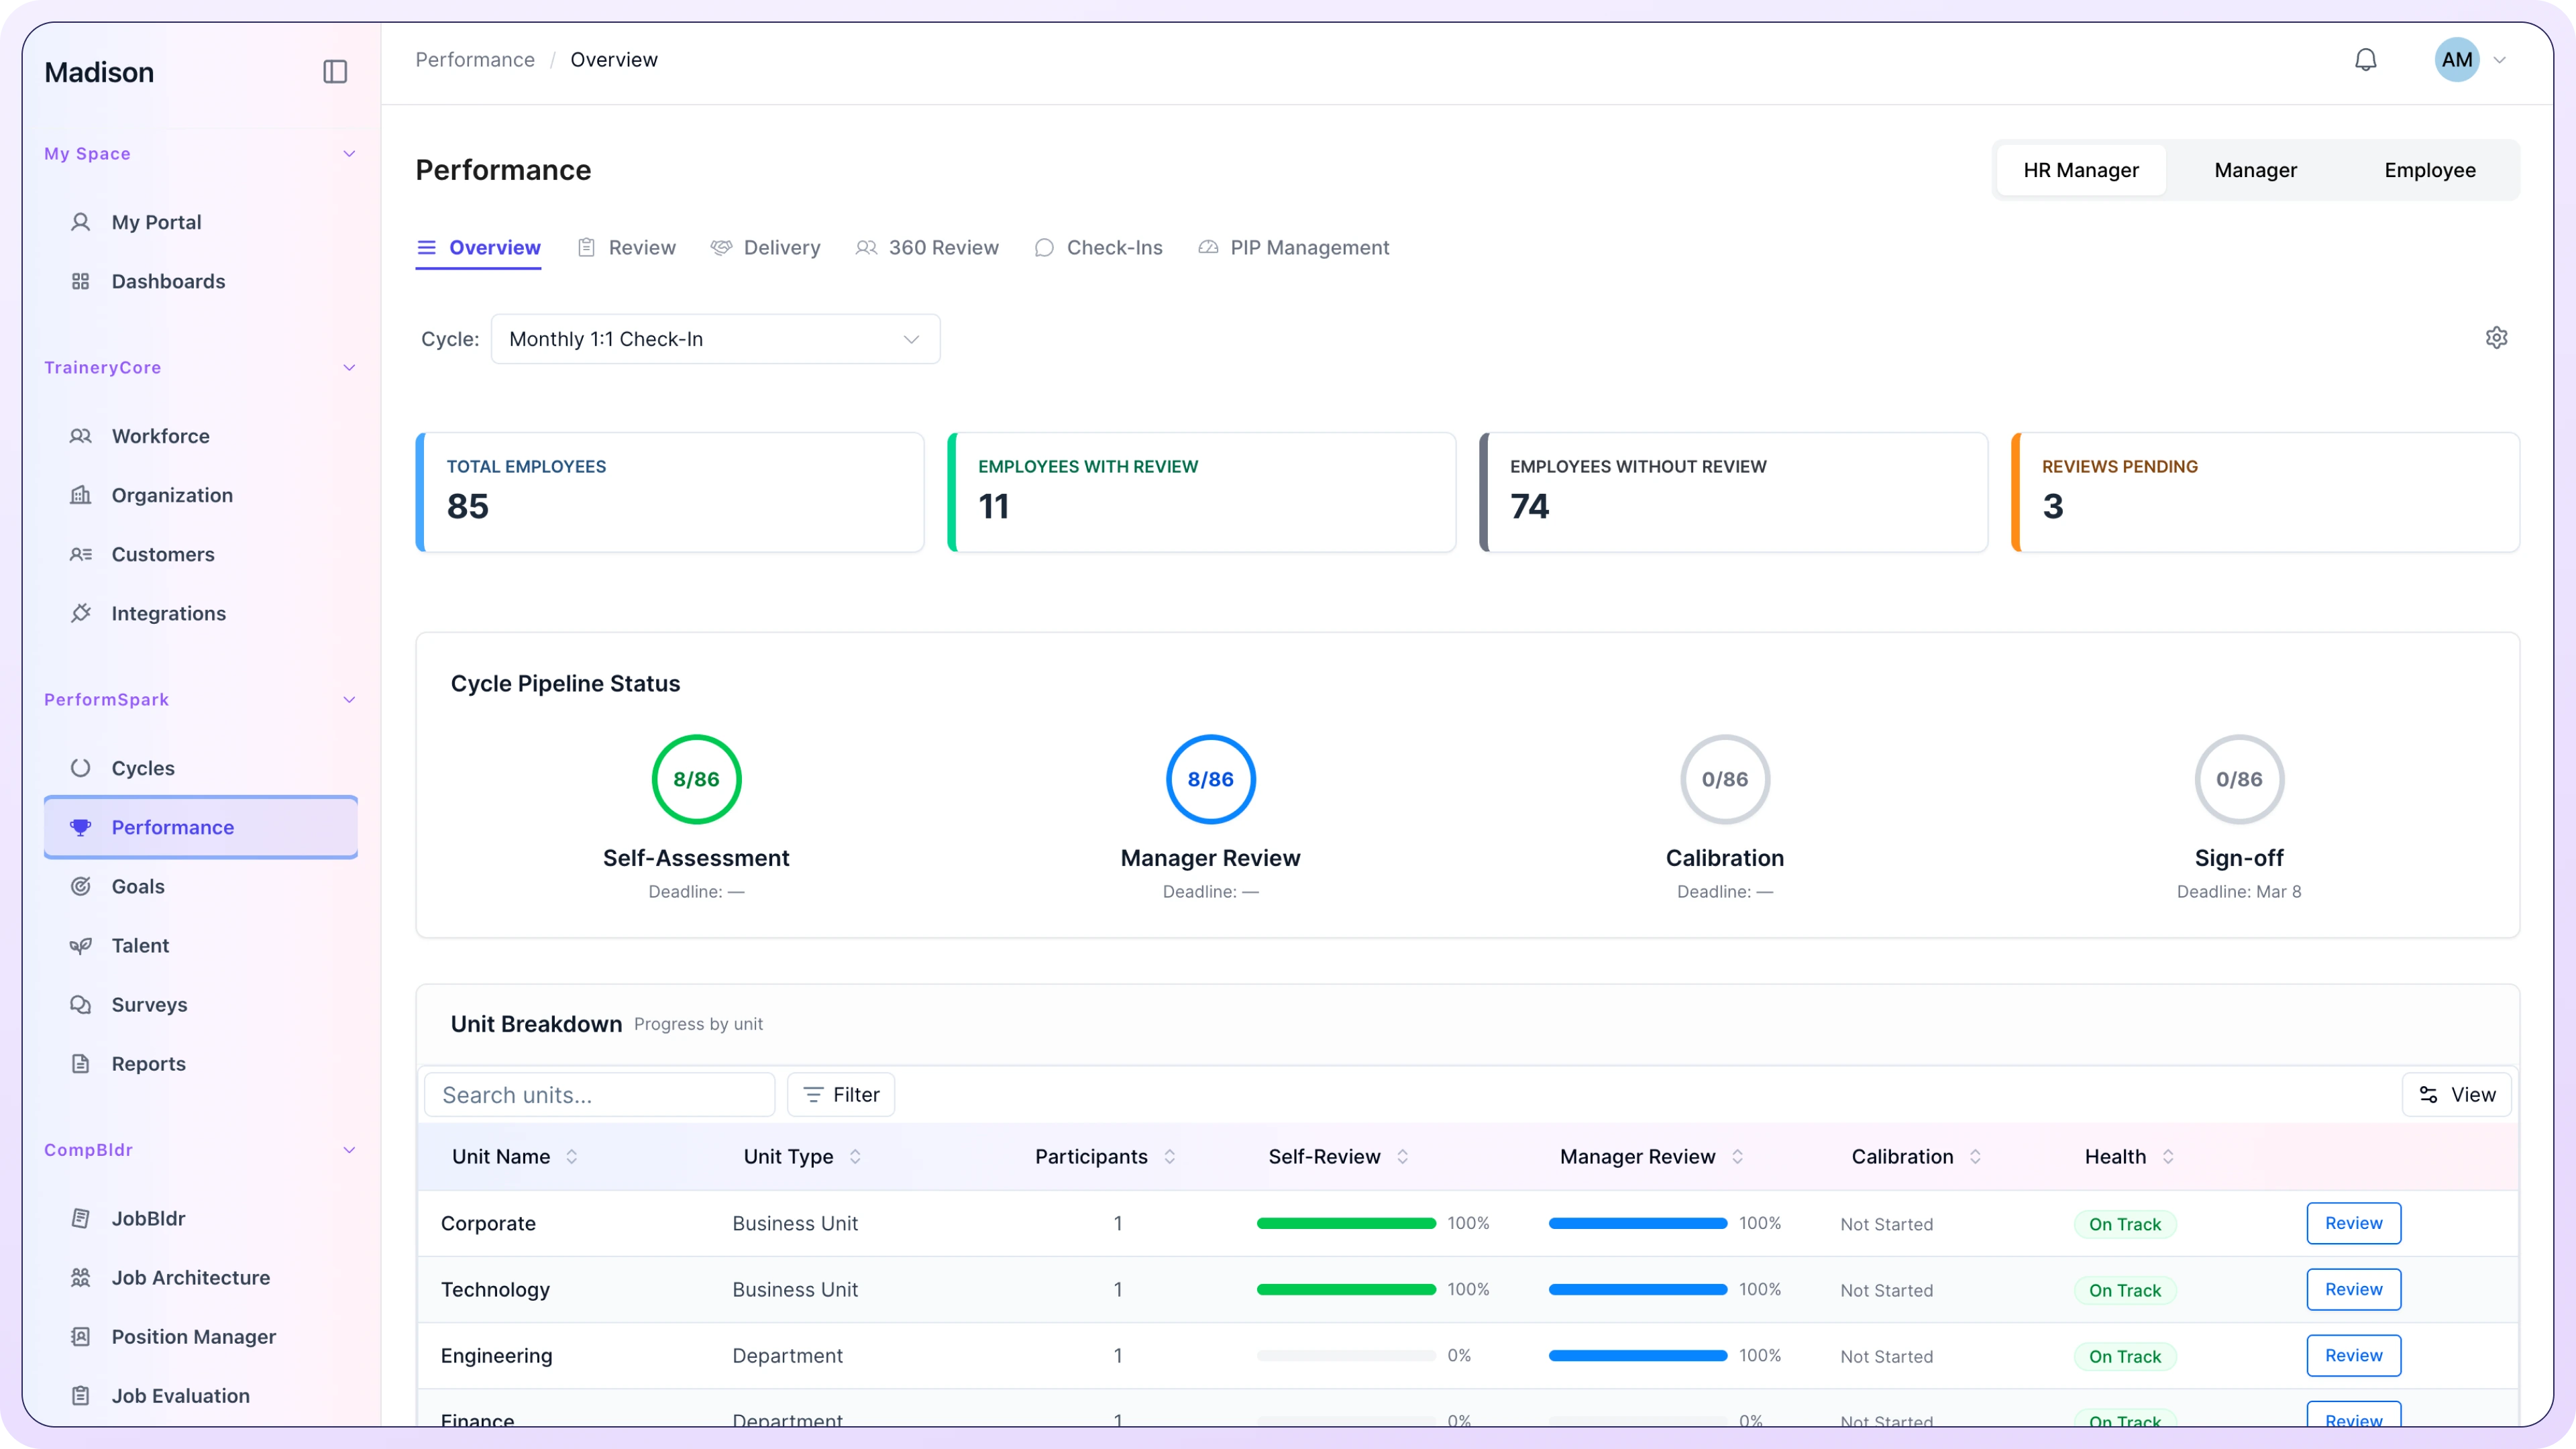Open the Cycle dropdown Monthly 1:1 Check-In

pos(715,339)
